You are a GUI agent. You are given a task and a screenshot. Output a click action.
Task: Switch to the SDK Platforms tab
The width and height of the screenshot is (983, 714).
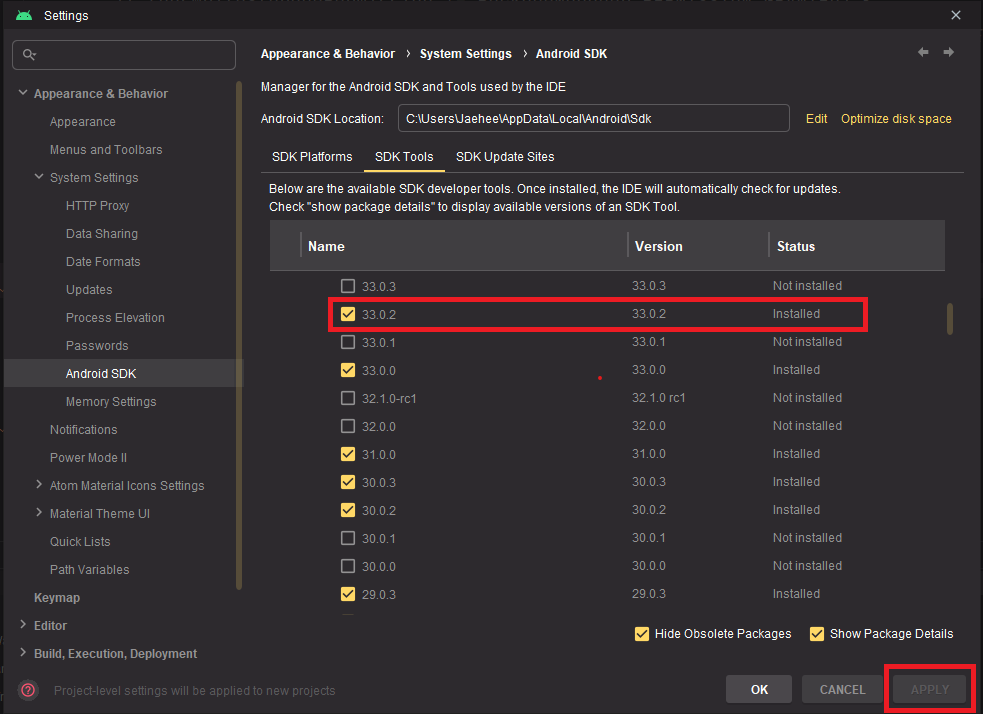[x=312, y=157]
